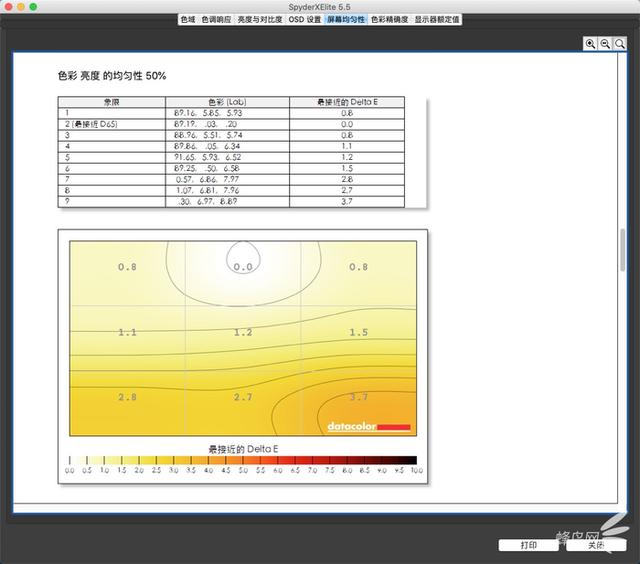Click the 1.1 zone on uniformity map
Image resolution: width=640 pixels, height=564 pixels.
(127, 332)
